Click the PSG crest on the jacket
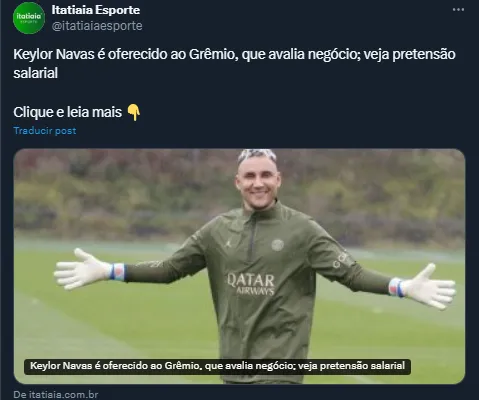The image size is (479, 400). (x=278, y=245)
